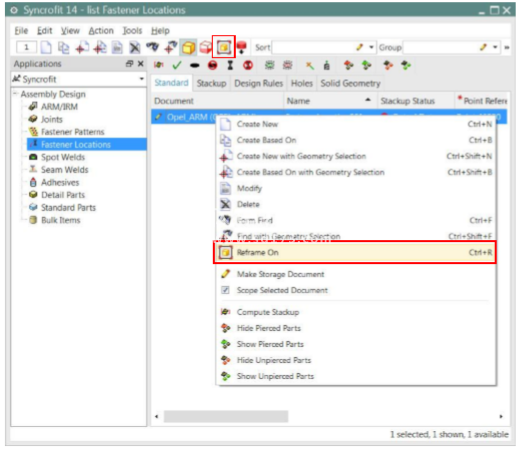Choose Modify in the context menu
The width and height of the screenshot is (516, 450).
(356, 188)
